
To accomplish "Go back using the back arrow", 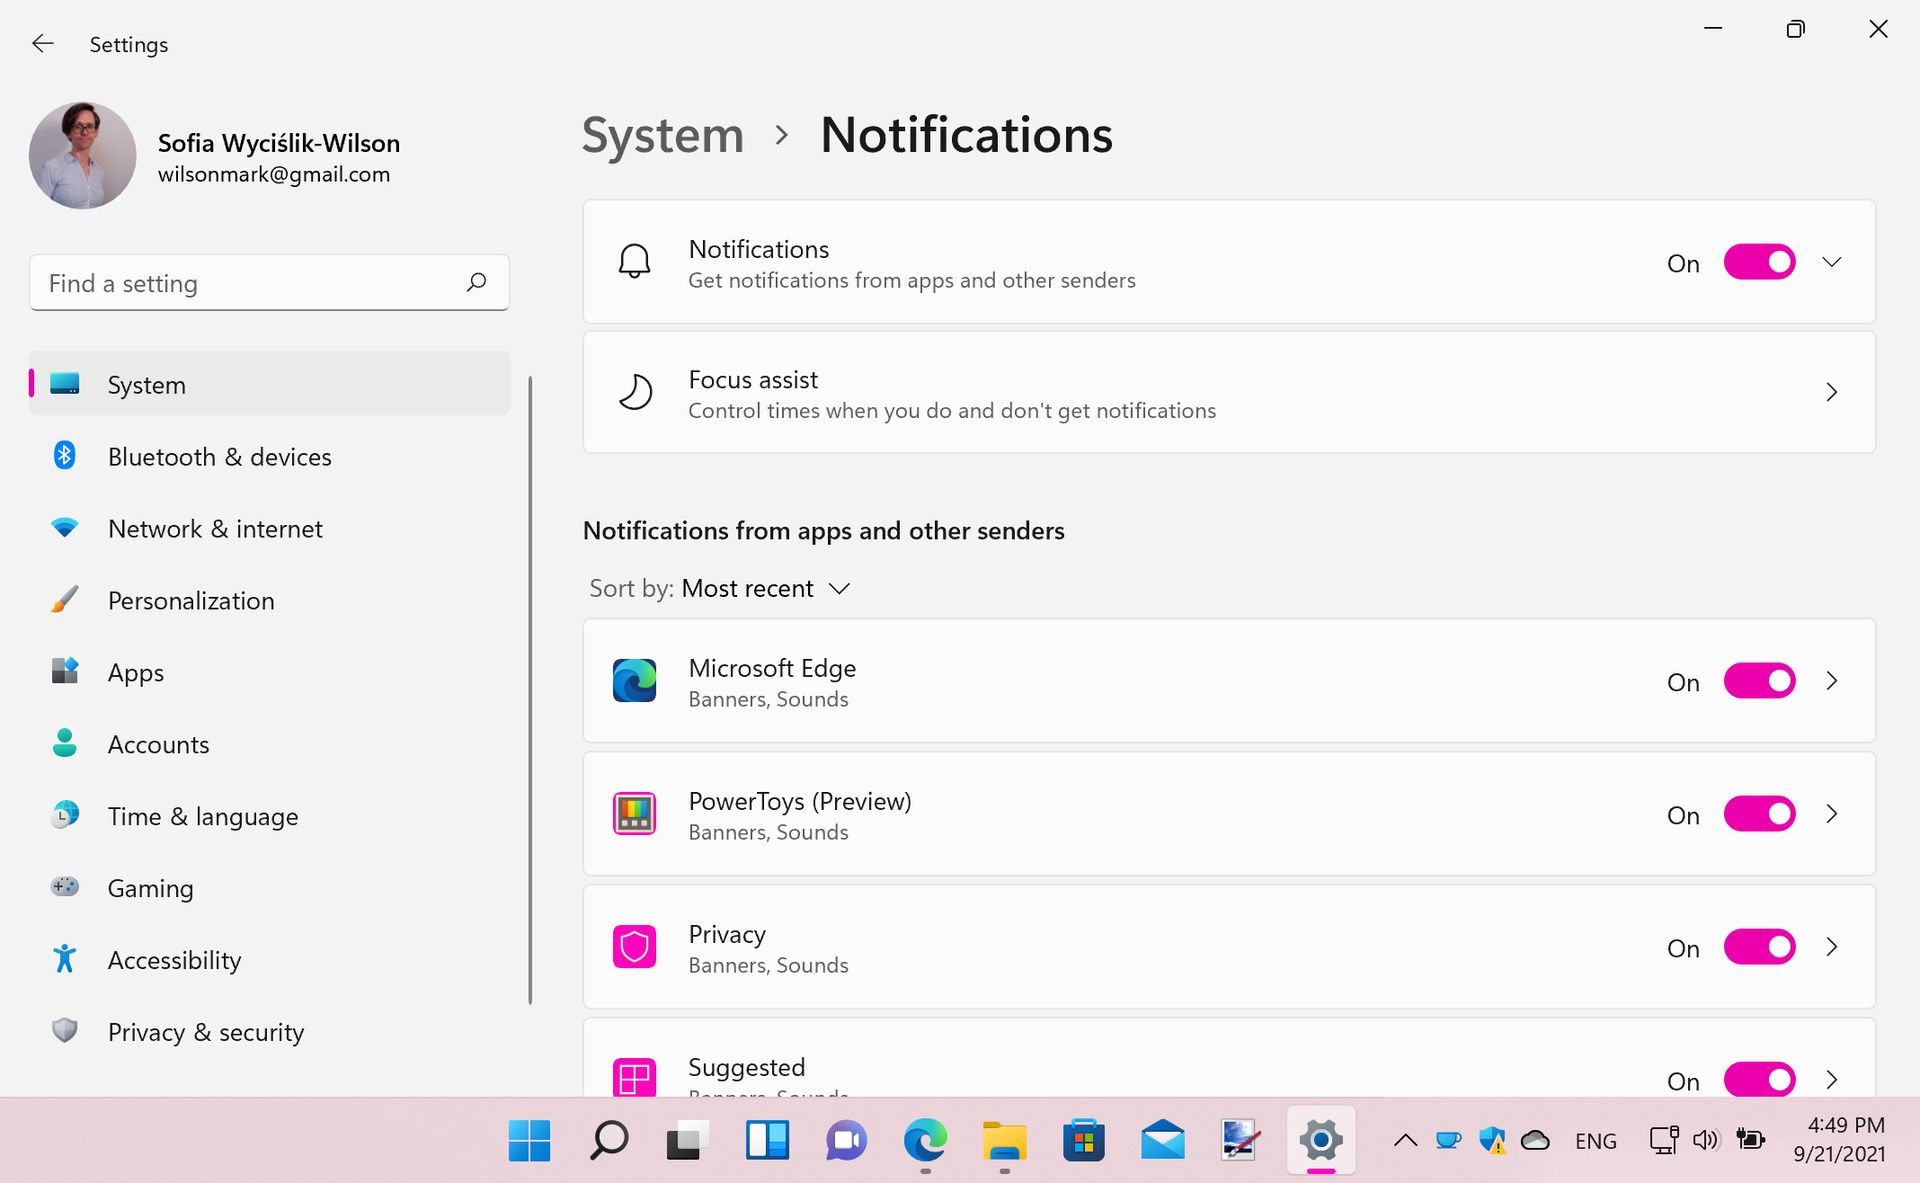I will (42, 43).
